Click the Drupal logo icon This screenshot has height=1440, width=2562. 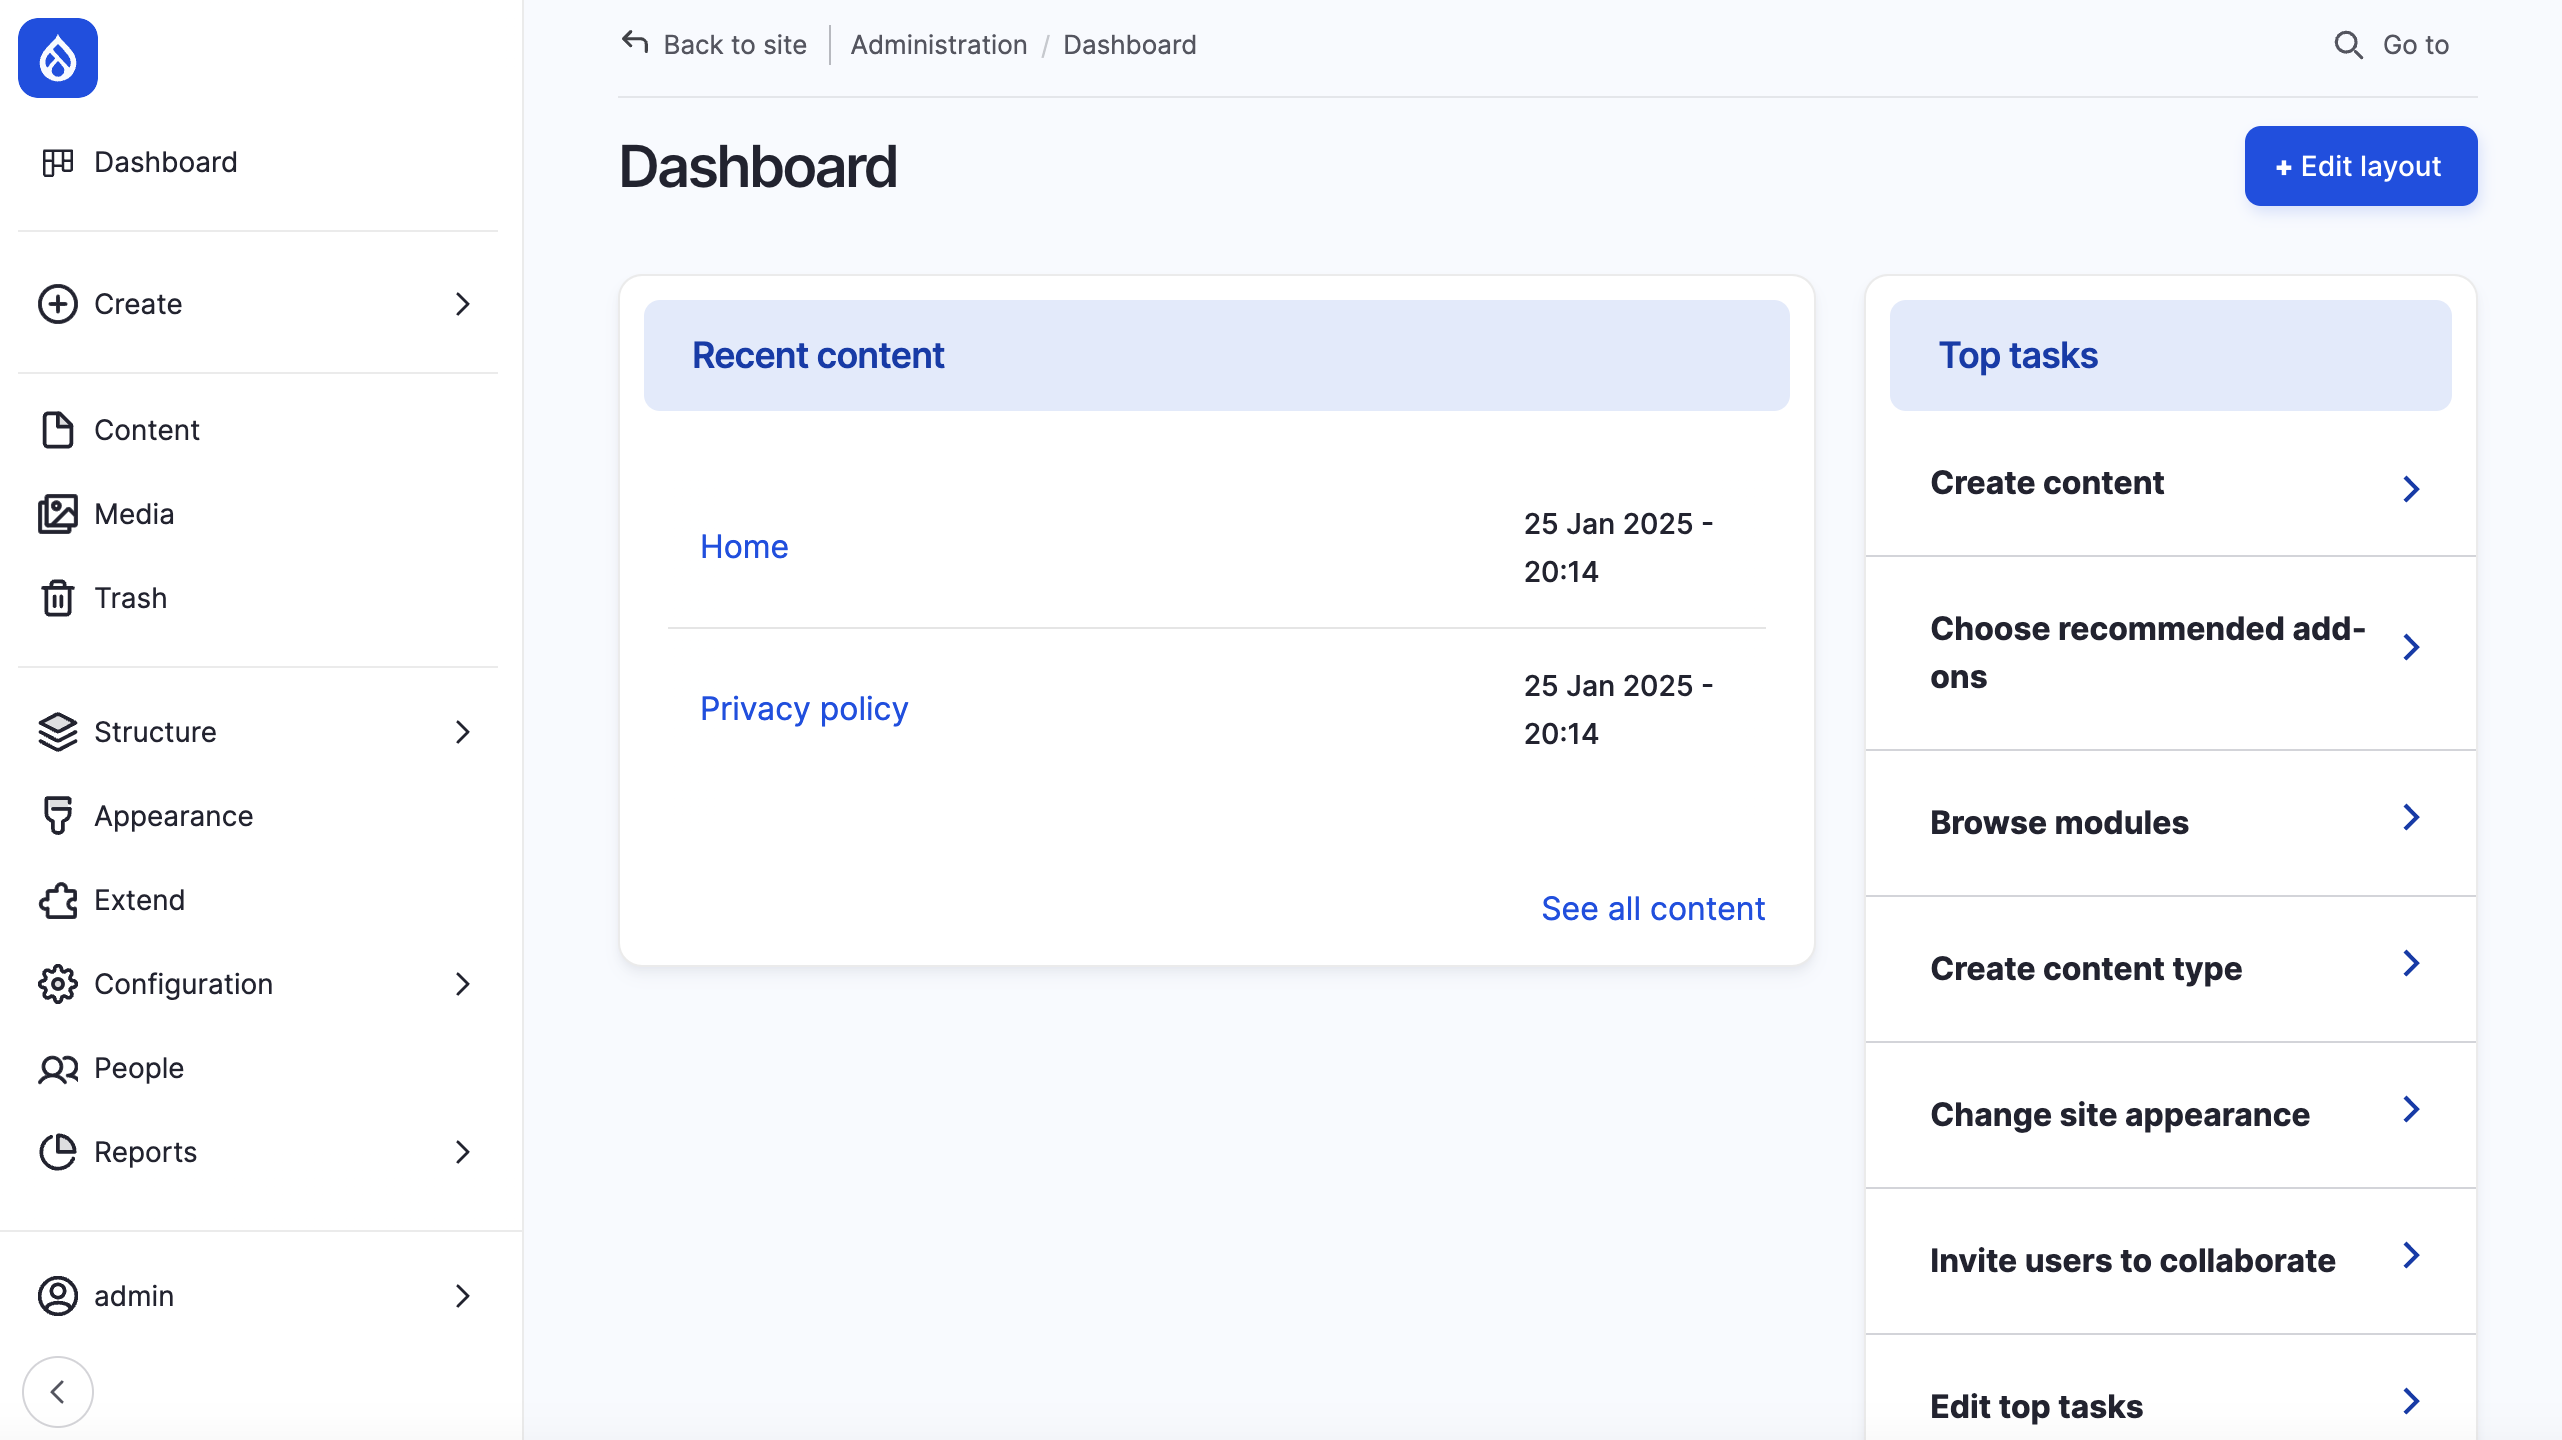tap(58, 58)
